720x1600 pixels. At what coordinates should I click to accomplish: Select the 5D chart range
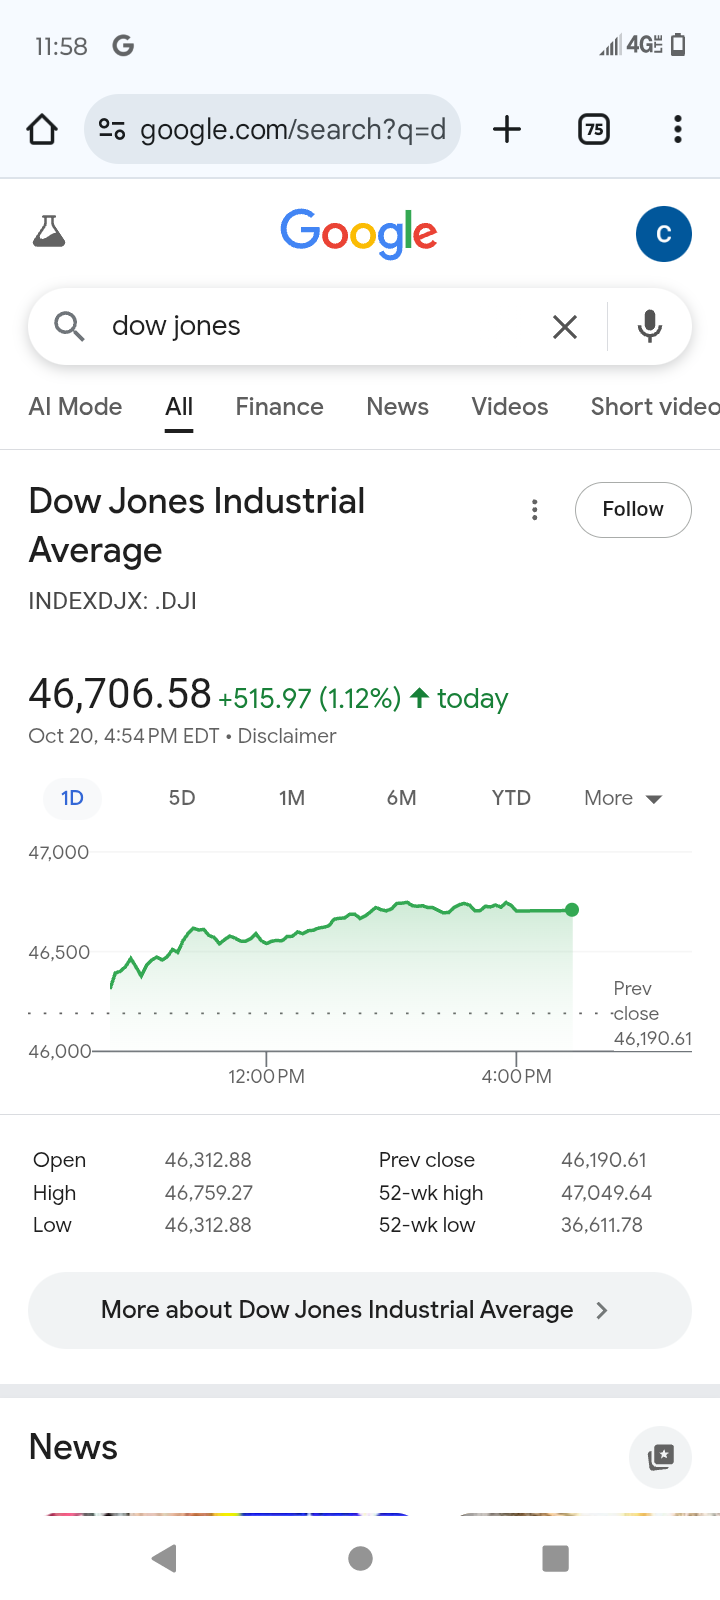click(182, 798)
